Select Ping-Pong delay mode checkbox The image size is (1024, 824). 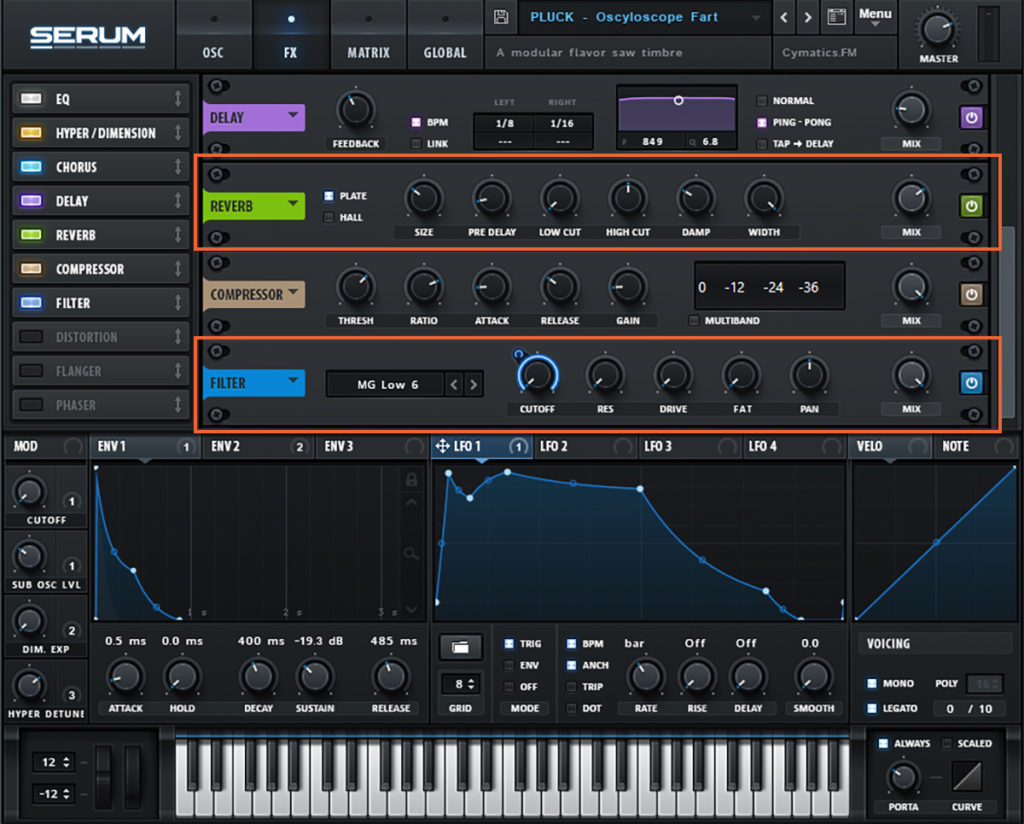(761, 122)
